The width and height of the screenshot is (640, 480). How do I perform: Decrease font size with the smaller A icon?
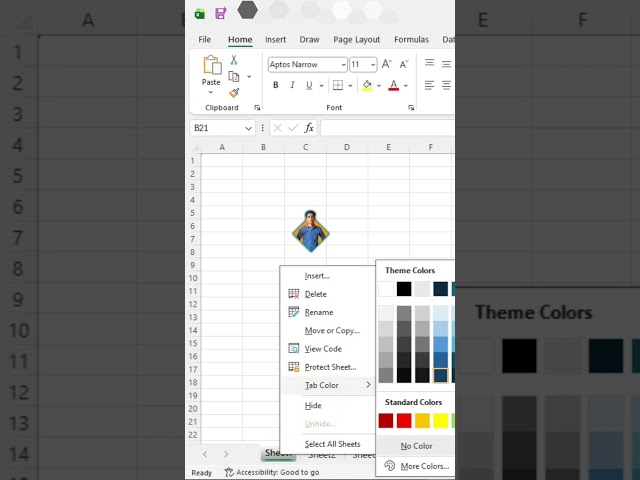tap(404, 64)
